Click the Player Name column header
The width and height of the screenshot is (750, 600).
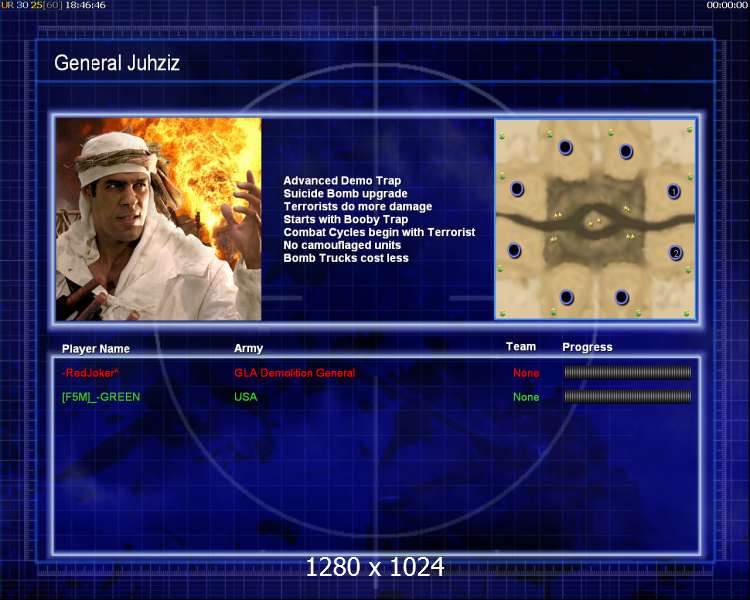click(x=96, y=349)
